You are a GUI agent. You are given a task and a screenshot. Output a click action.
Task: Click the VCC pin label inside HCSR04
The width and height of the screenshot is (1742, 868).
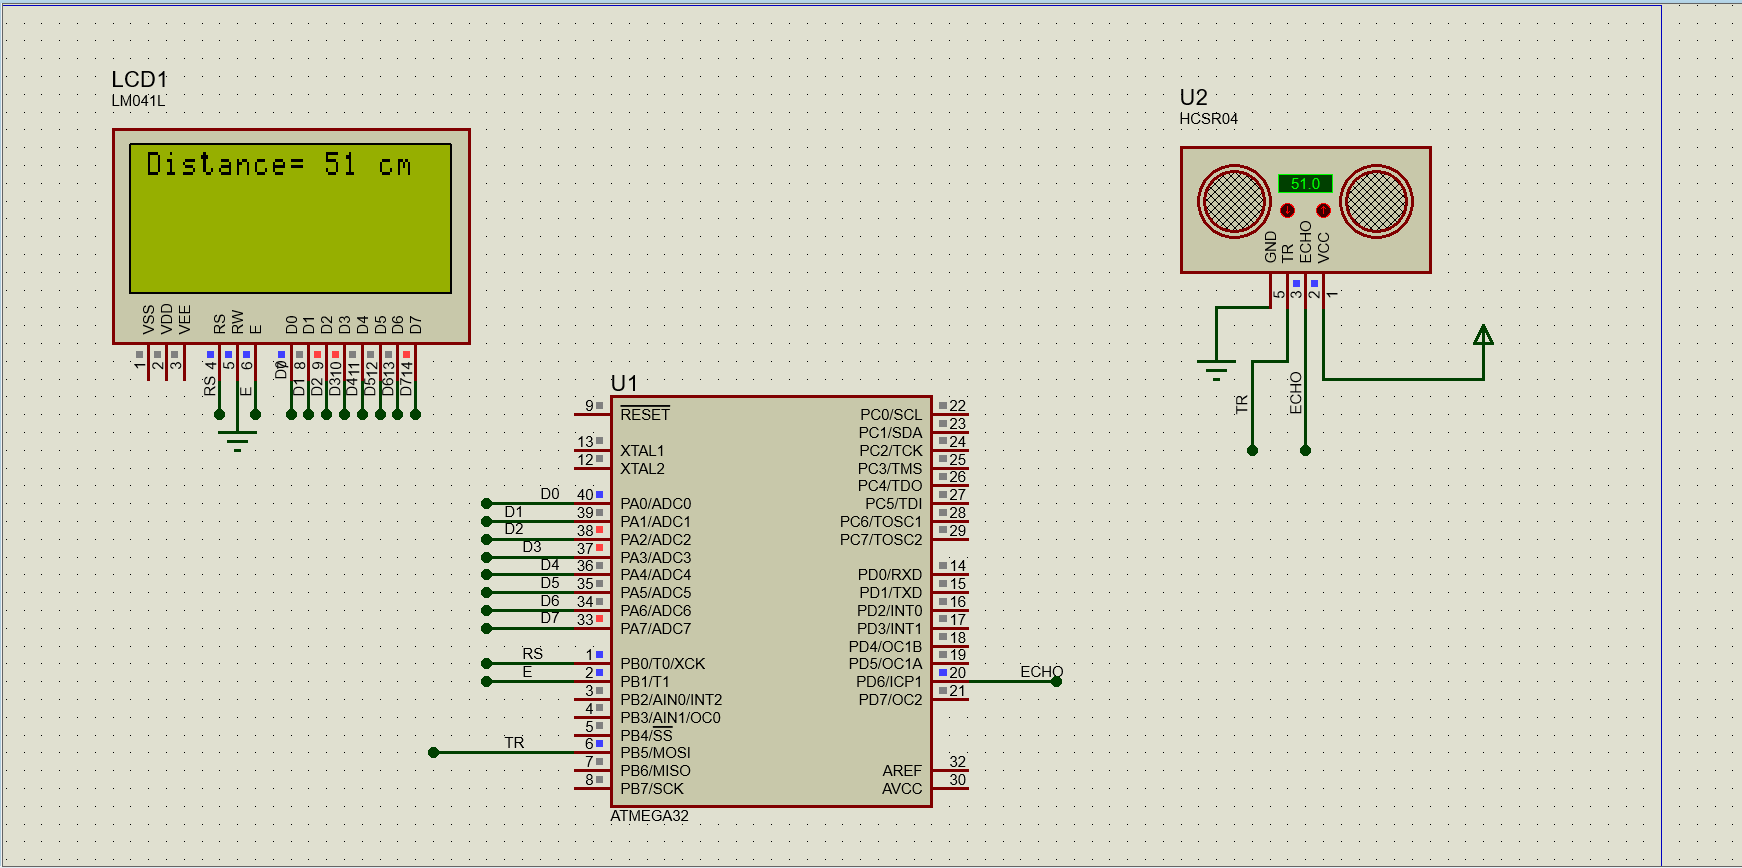click(x=1323, y=248)
